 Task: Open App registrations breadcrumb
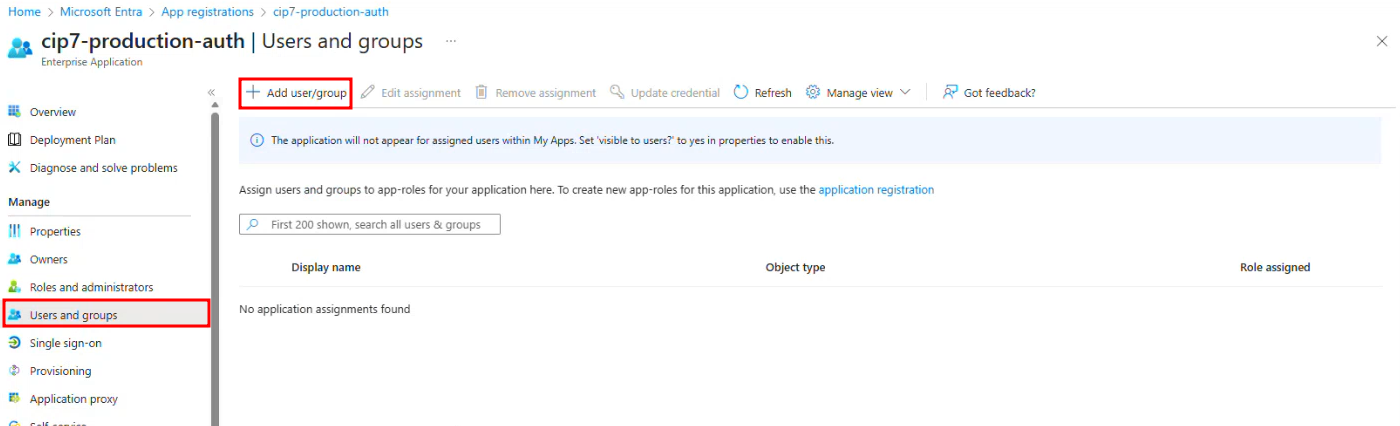(208, 12)
